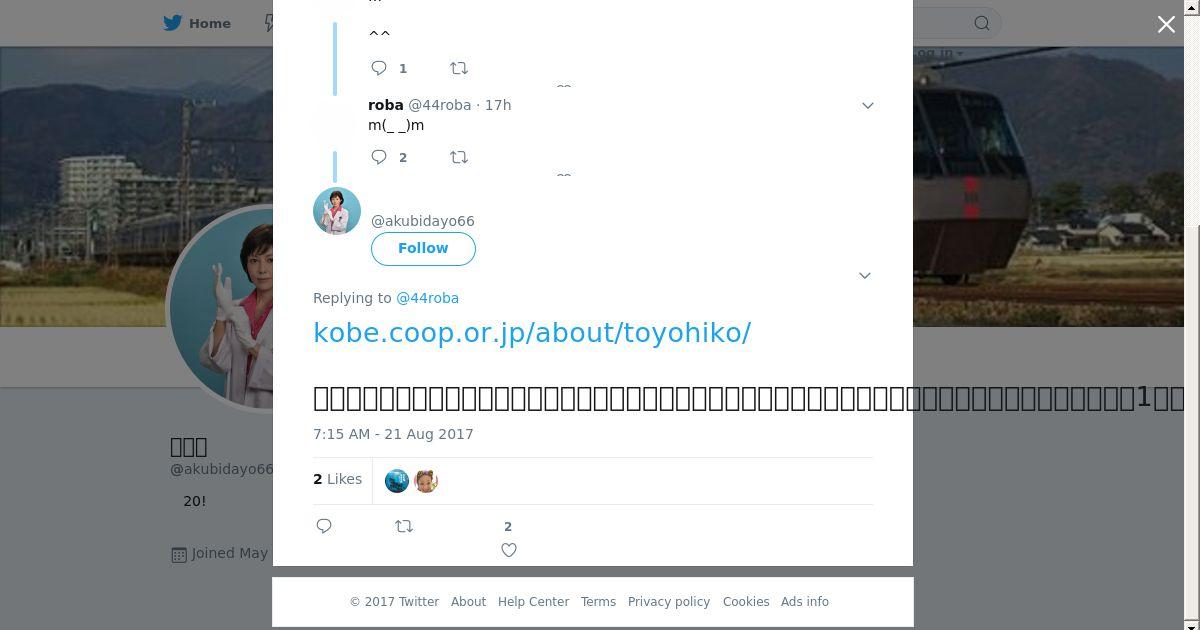Close the tweet overlay
The height and width of the screenshot is (630, 1200).
(1166, 24)
